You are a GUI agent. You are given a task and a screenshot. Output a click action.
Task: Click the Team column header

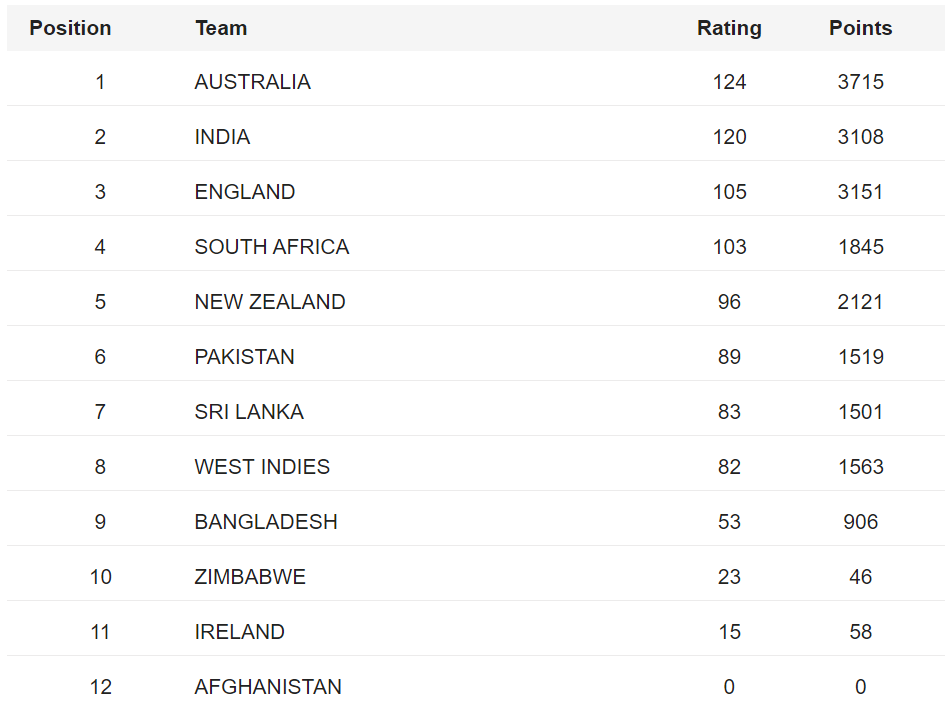click(221, 28)
